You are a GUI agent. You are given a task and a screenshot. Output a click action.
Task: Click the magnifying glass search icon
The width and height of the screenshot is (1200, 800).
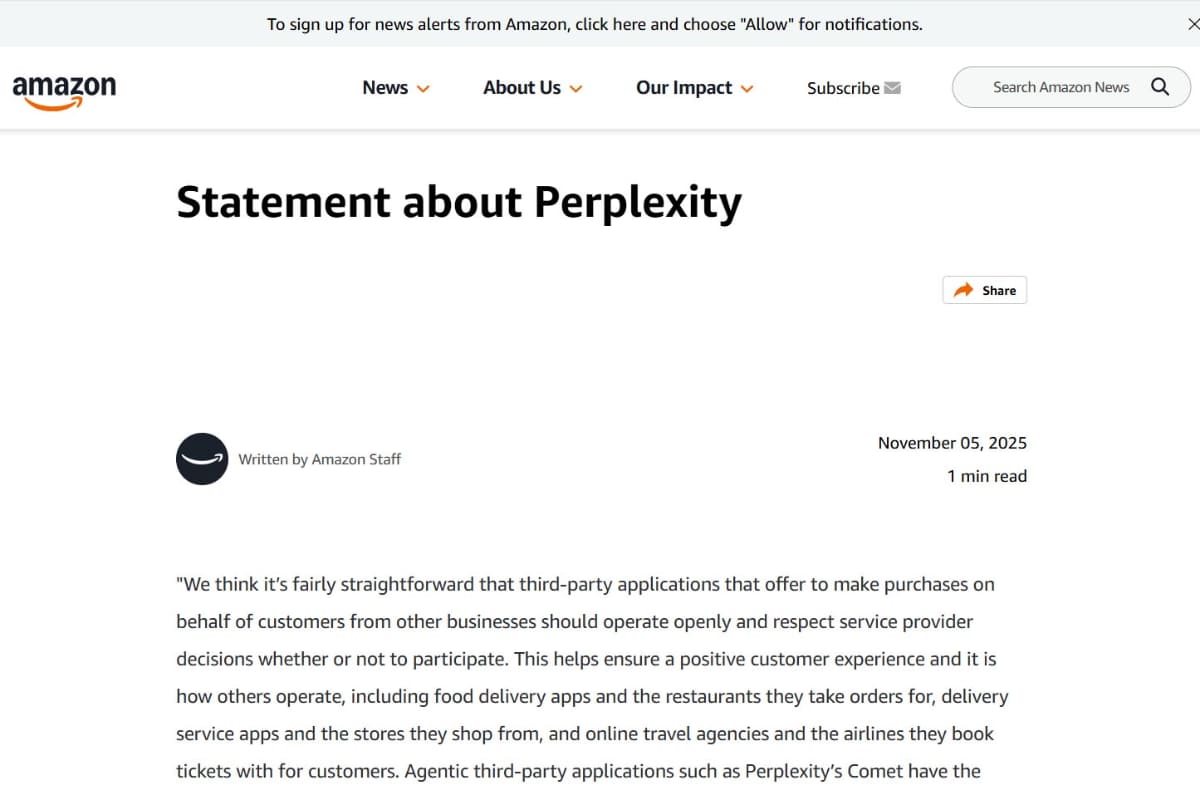pyautogui.click(x=1160, y=87)
